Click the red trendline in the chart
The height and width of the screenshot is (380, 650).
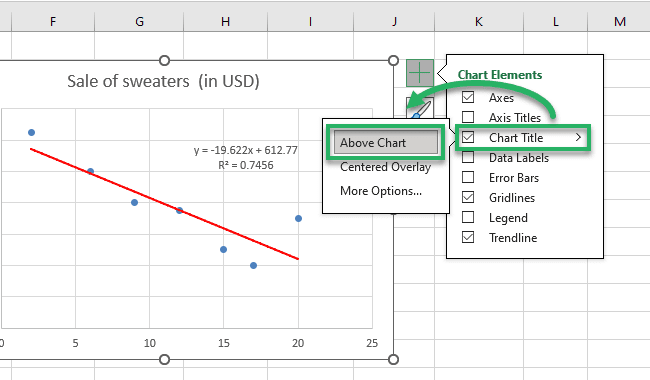pyautogui.click(x=165, y=204)
